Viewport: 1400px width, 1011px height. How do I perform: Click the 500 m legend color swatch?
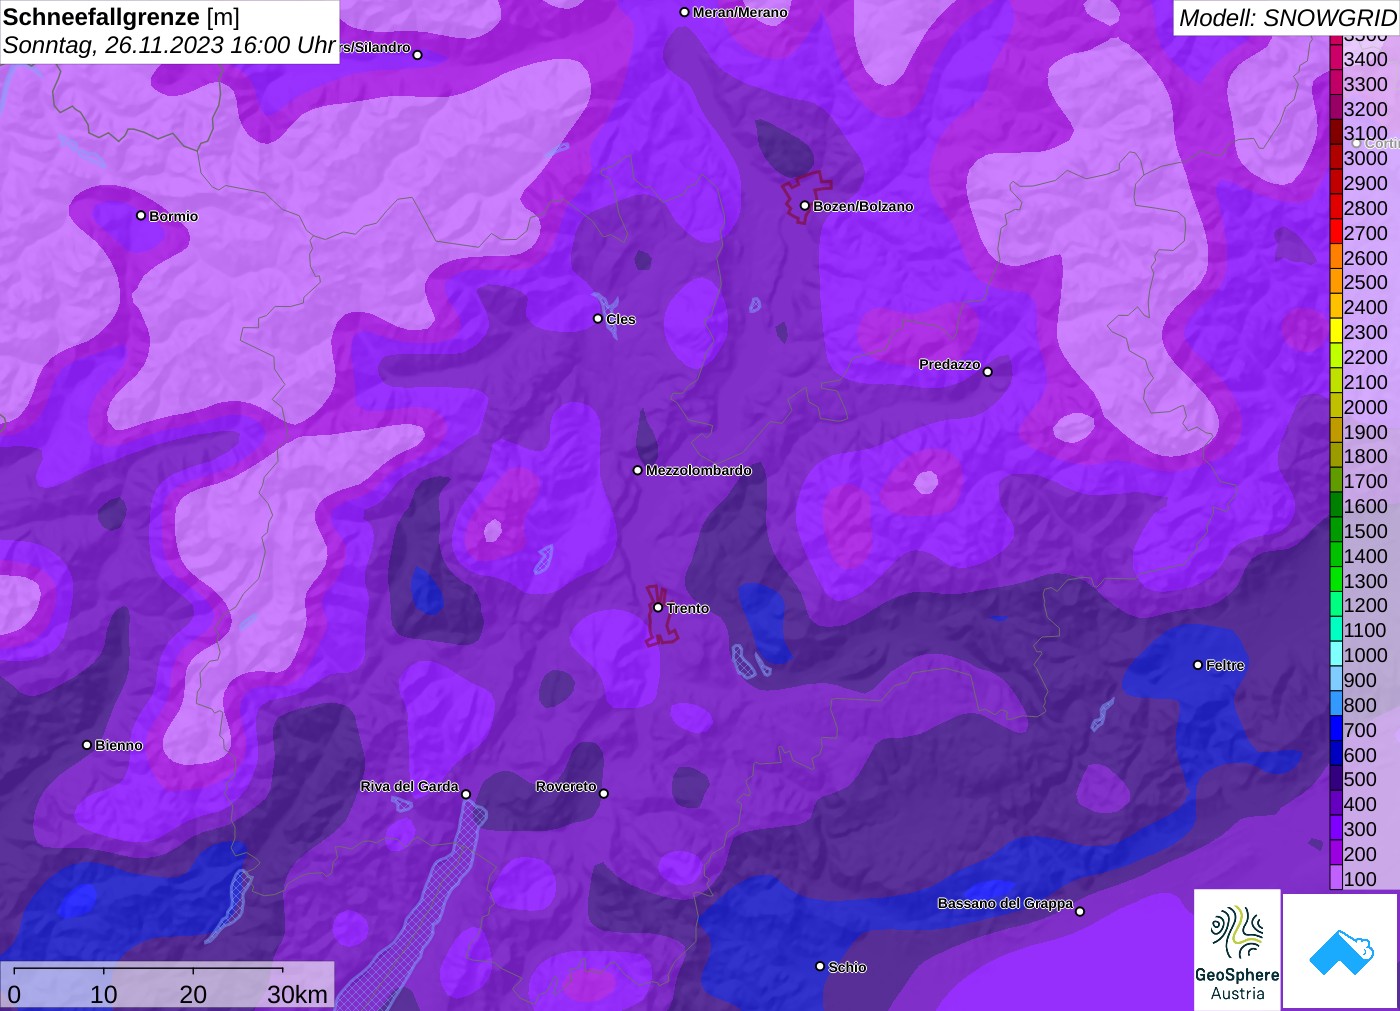(1335, 779)
